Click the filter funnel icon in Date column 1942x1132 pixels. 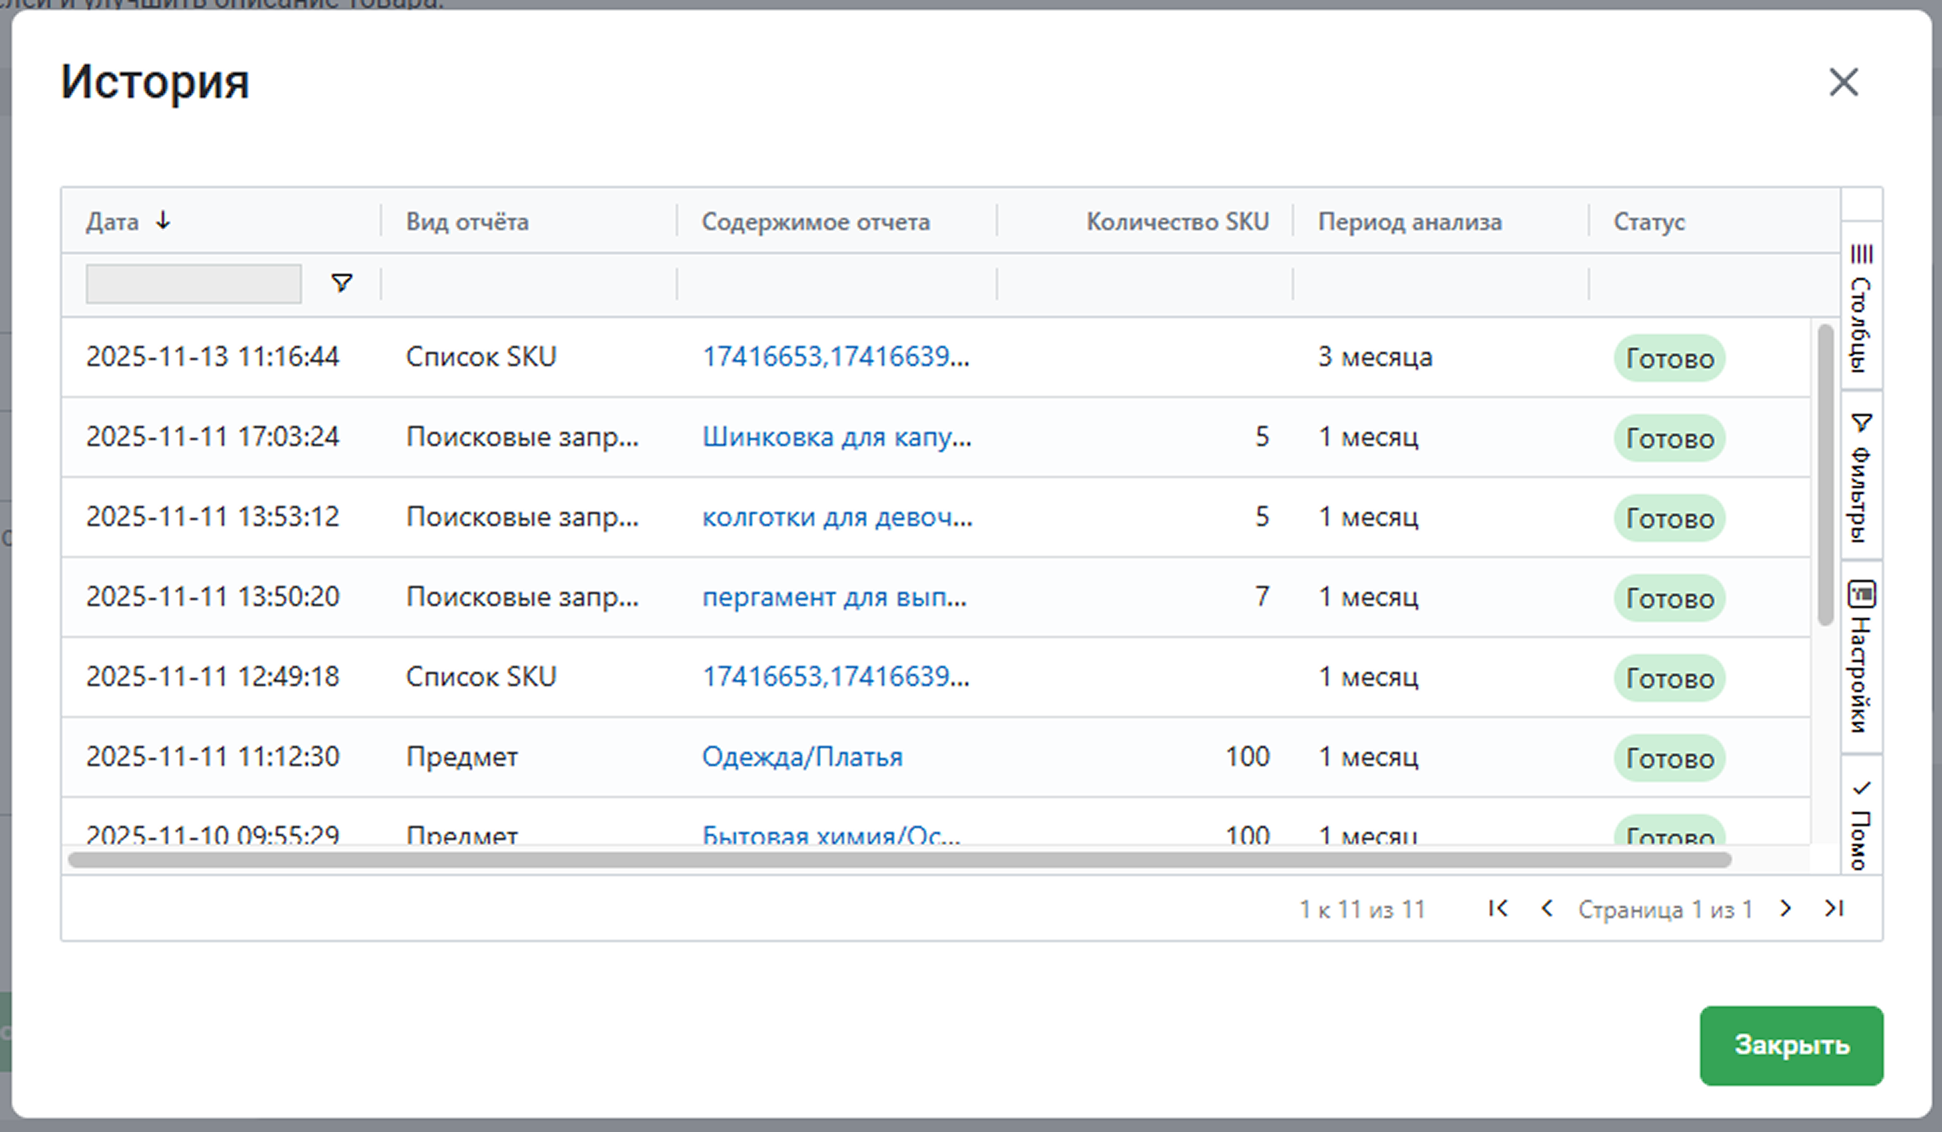coord(341,283)
